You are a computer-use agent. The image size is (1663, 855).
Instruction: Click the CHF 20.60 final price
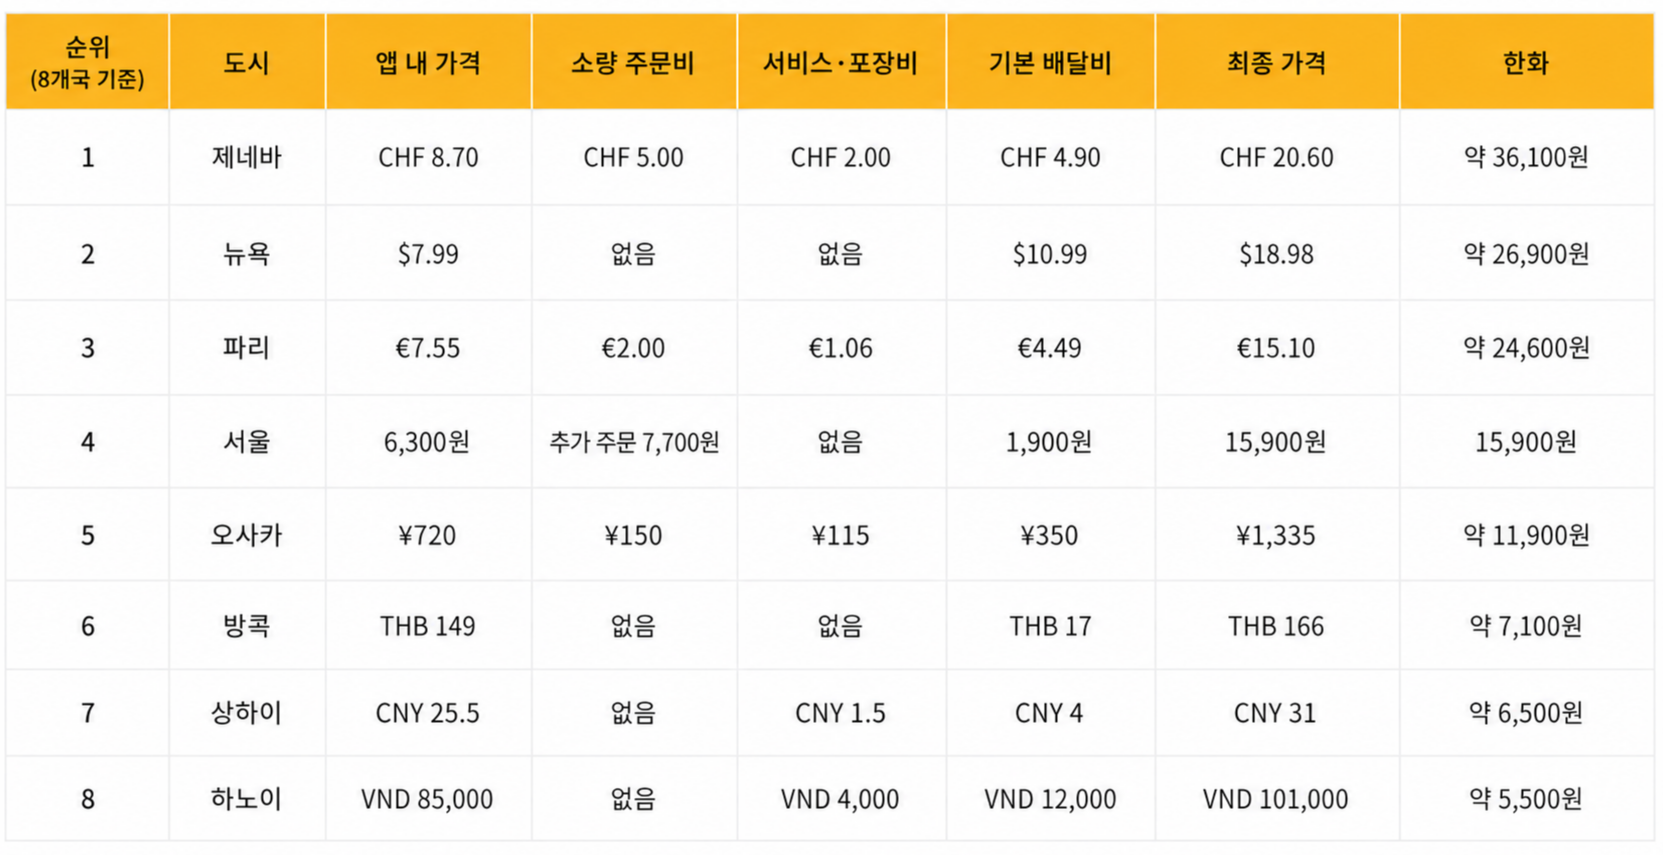point(1277,157)
